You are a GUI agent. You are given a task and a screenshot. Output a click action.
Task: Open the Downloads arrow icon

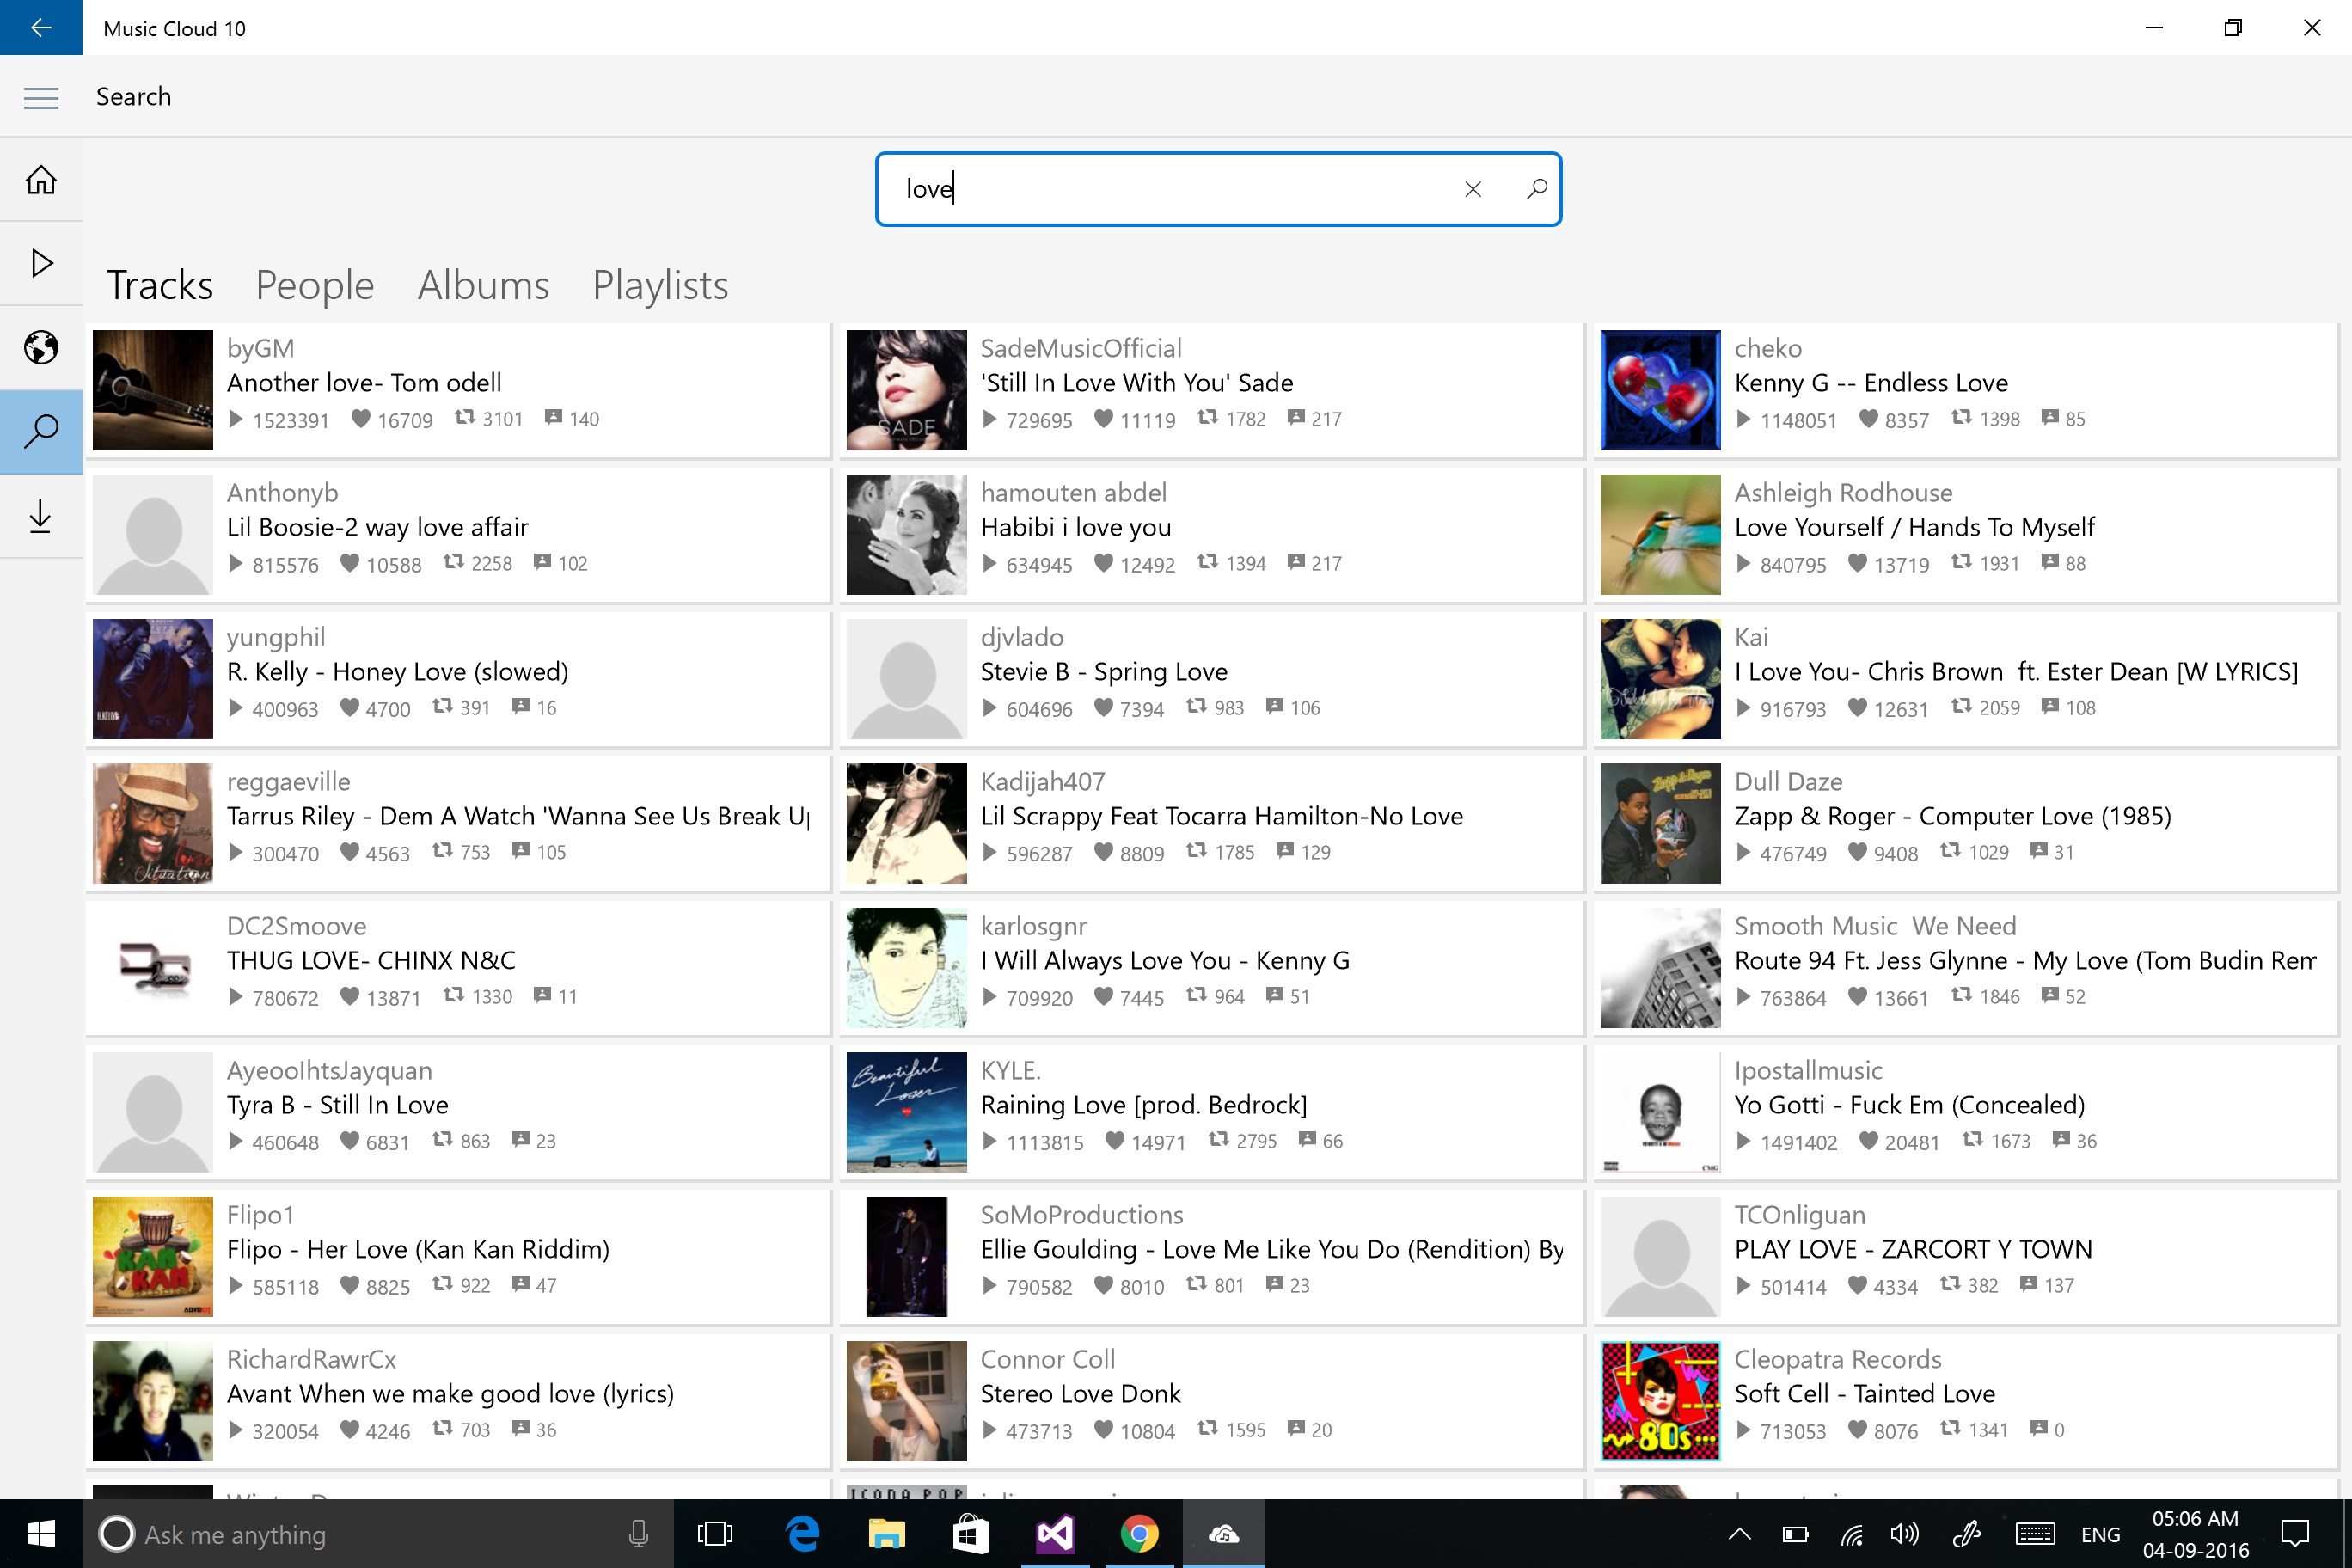click(x=41, y=516)
